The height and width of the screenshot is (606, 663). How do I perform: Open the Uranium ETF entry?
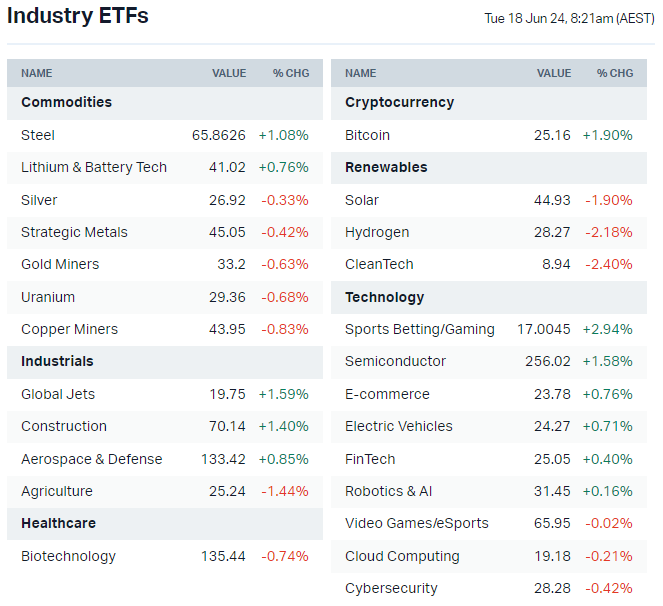48,297
